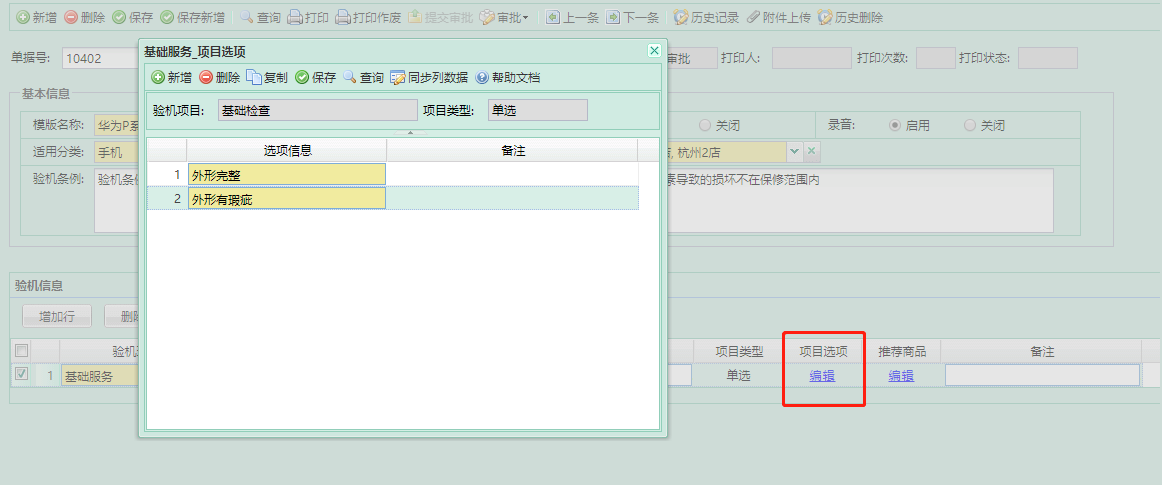The height and width of the screenshot is (485, 1162).
Task: Tick the select-all checkbox in the 验机信息 header
Action: [21, 351]
